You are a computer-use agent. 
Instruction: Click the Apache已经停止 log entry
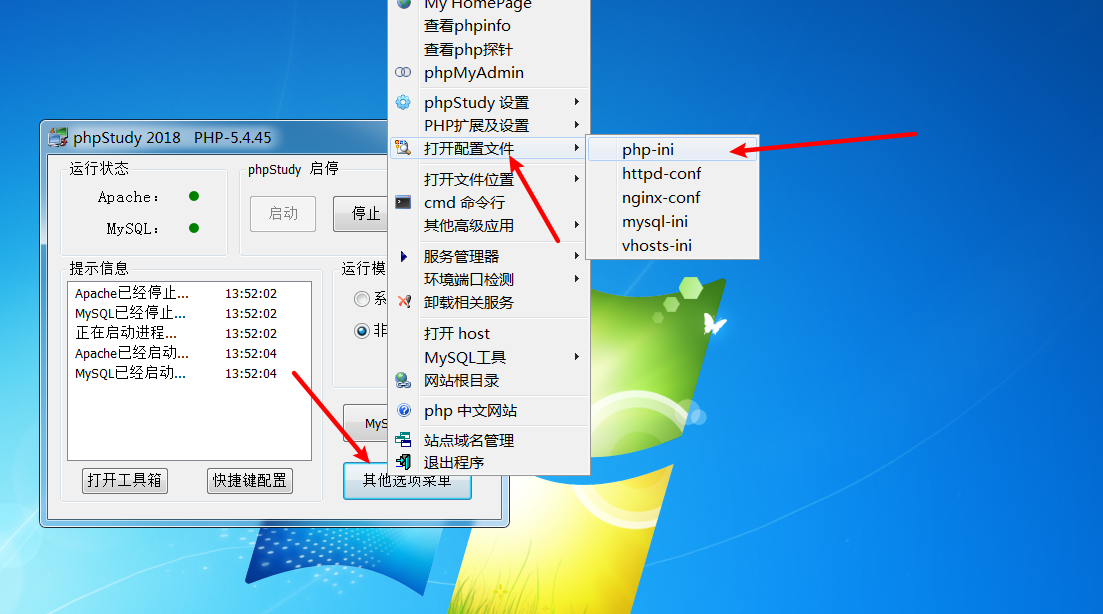coord(176,293)
